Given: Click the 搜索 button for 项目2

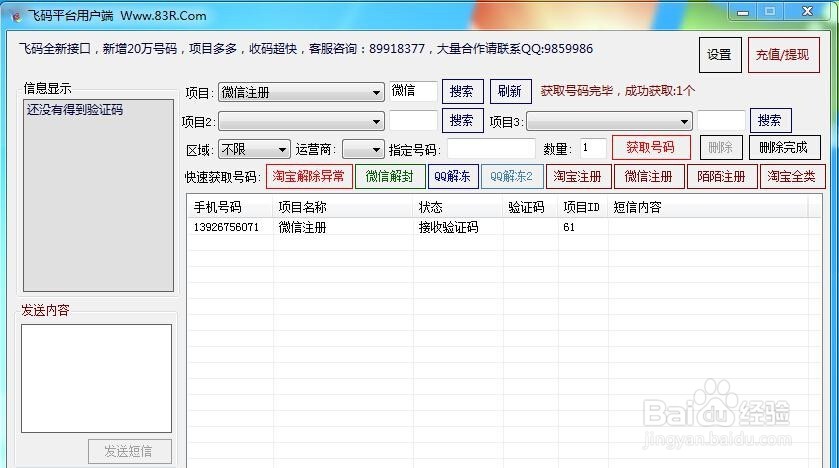Looking at the screenshot, I should (462, 120).
